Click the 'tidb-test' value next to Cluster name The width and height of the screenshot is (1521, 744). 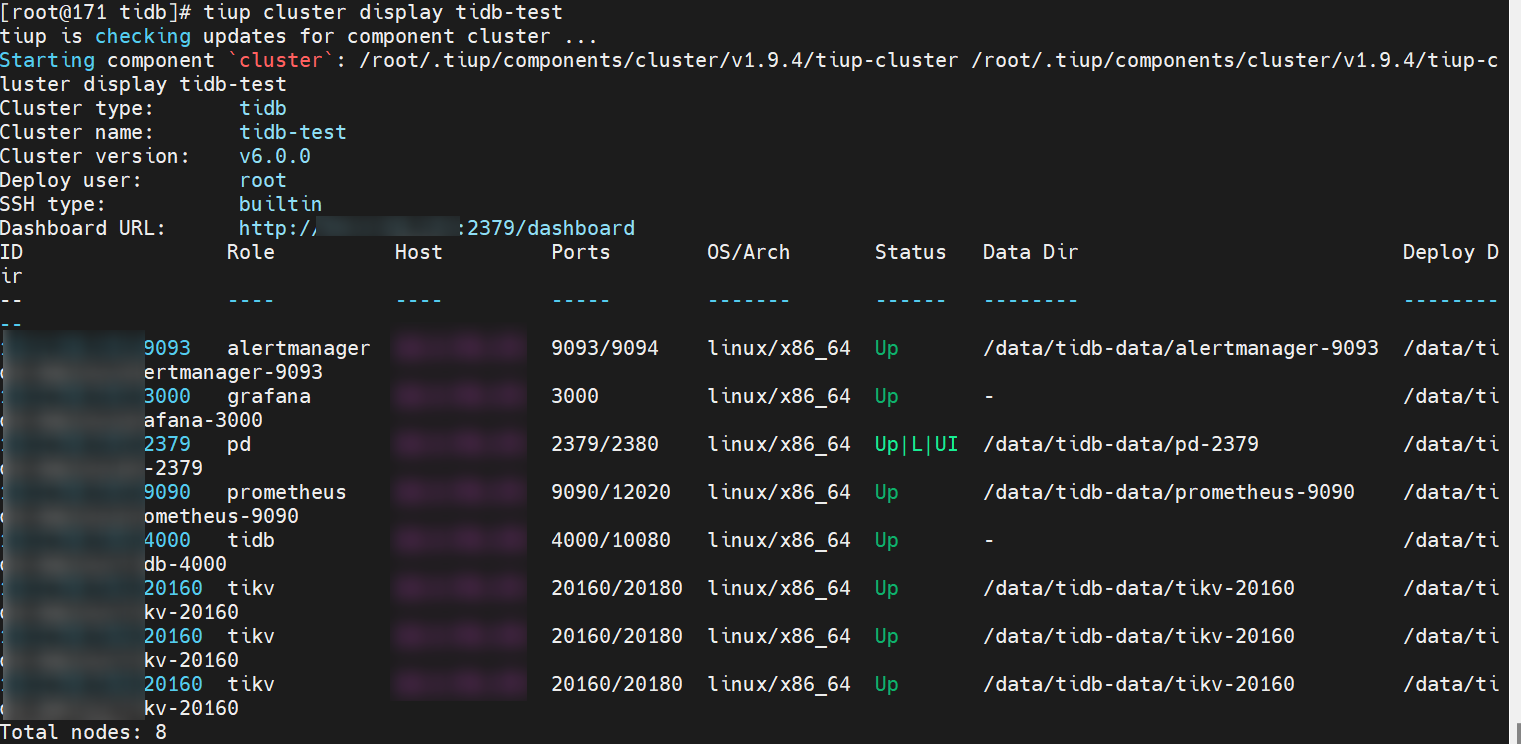293,132
